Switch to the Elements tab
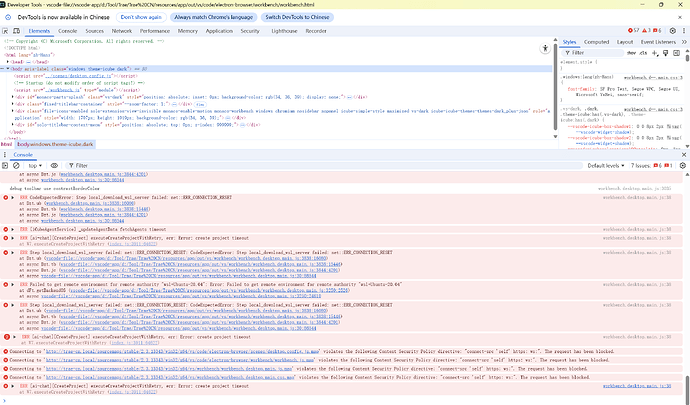Viewport: 690px width, 405px height. point(39,31)
